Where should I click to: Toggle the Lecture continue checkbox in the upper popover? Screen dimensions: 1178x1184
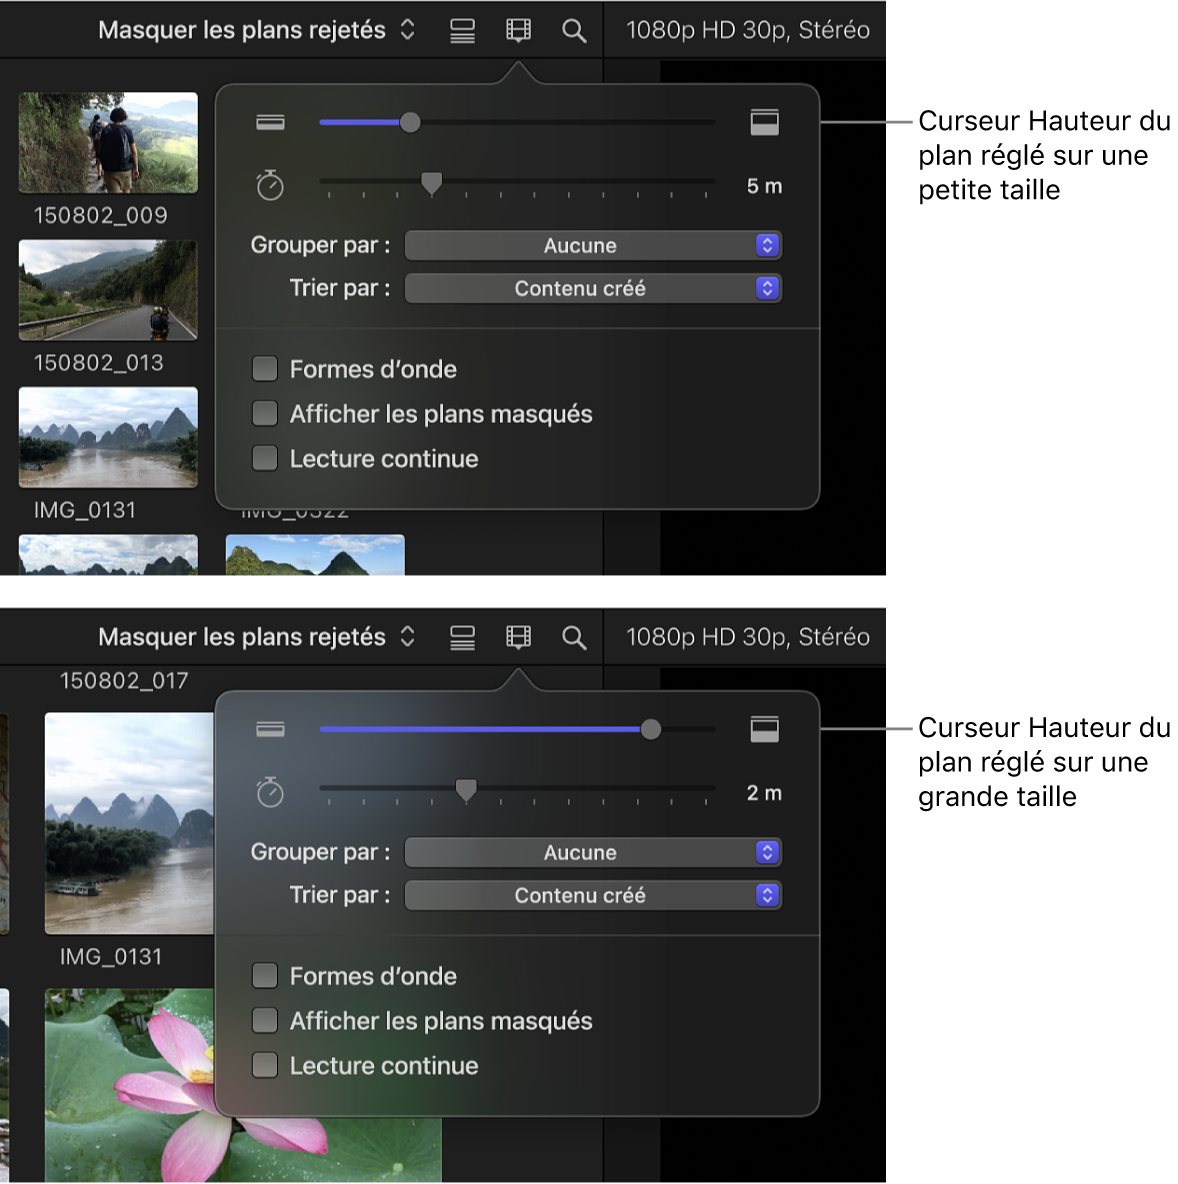click(x=265, y=459)
